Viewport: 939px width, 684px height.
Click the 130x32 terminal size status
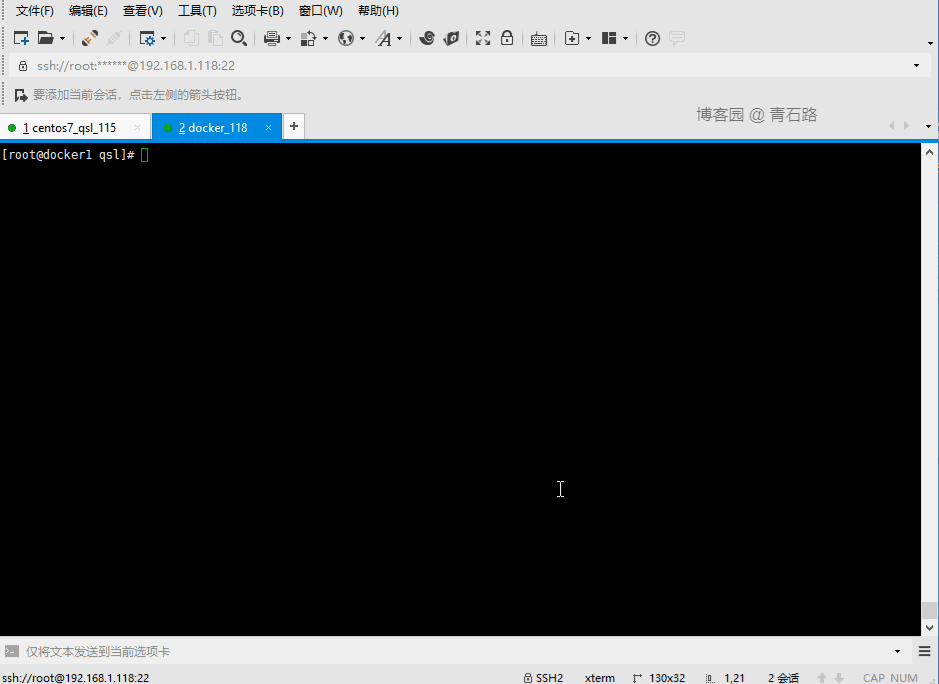(x=659, y=678)
